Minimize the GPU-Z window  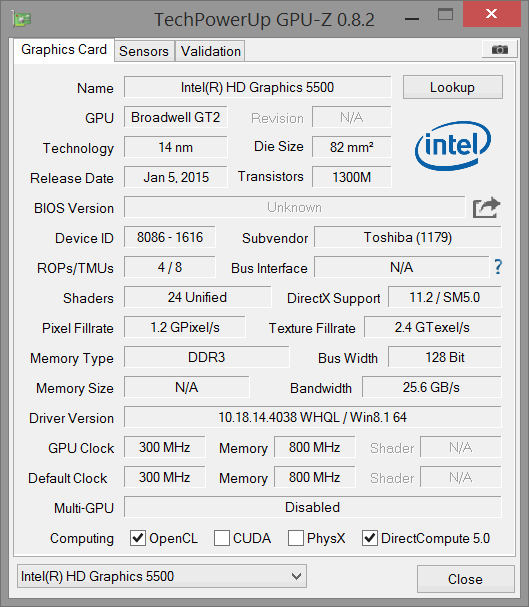[412, 19]
